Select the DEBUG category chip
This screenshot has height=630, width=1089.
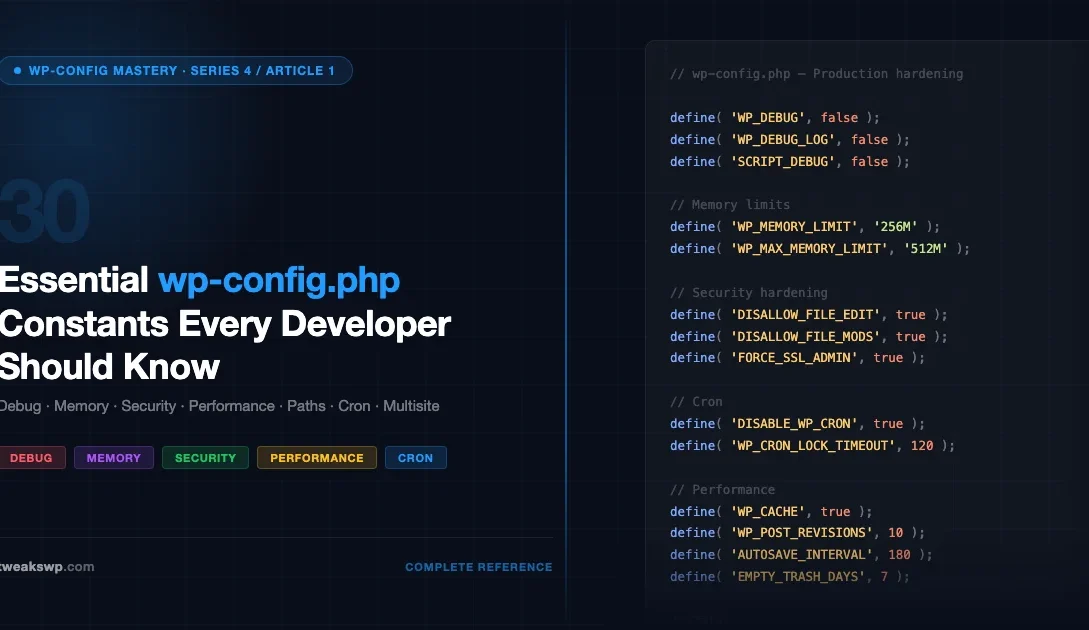[32, 457]
